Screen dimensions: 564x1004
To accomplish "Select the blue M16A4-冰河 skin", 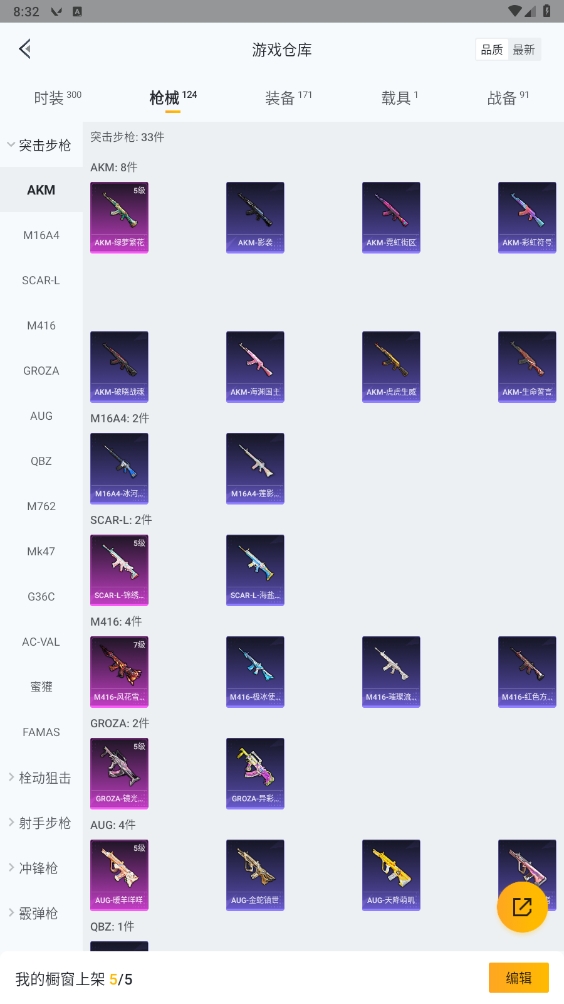I will coord(119,469).
